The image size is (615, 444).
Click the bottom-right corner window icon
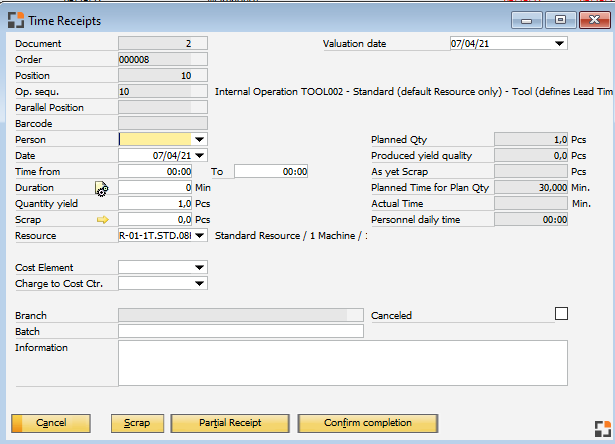click(600, 427)
